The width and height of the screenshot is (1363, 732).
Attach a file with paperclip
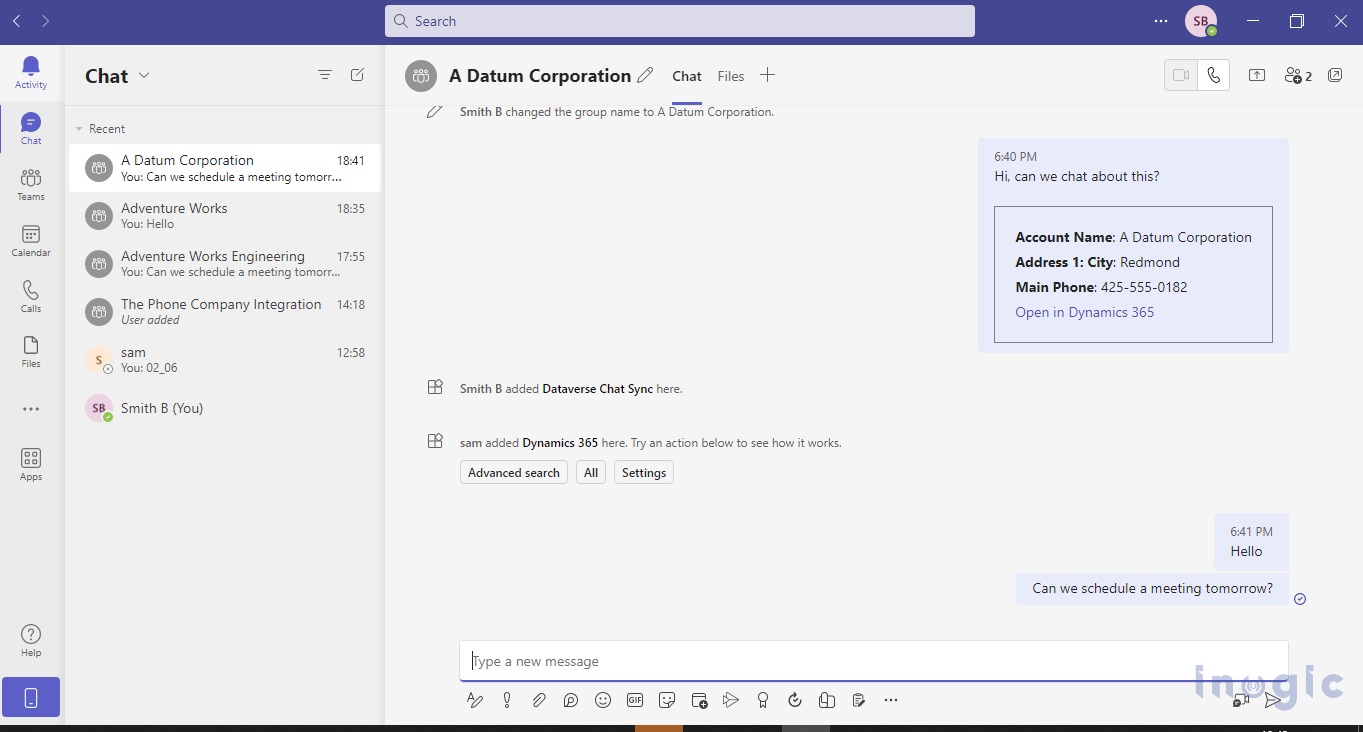point(539,700)
